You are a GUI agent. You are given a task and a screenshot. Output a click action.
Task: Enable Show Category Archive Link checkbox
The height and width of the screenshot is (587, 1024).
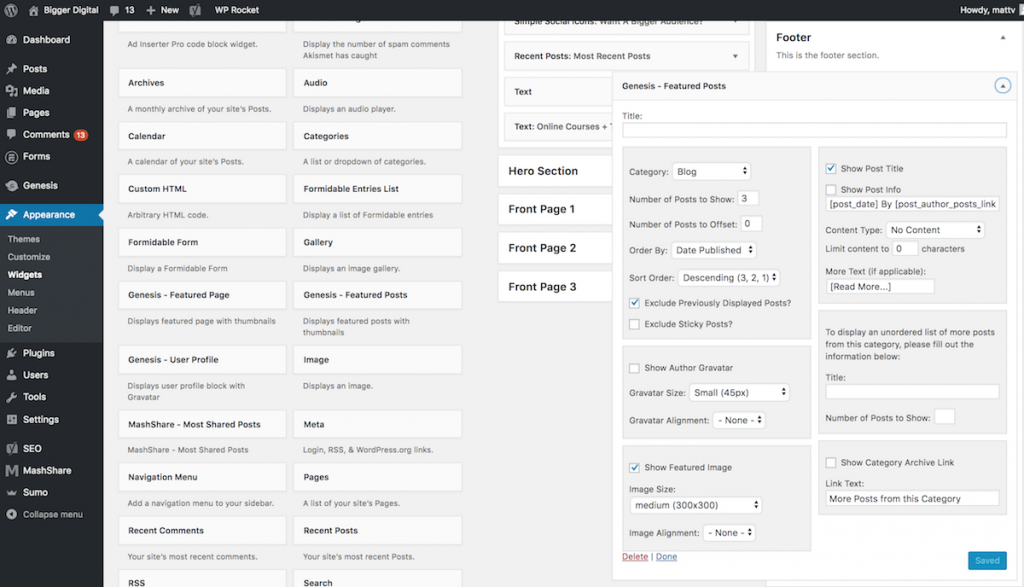click(x=831, y=462)
